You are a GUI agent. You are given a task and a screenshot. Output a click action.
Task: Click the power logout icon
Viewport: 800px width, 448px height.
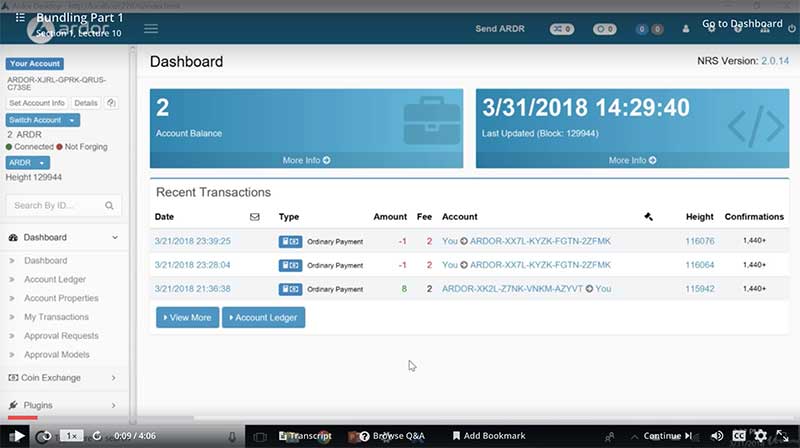coord(791,29)
